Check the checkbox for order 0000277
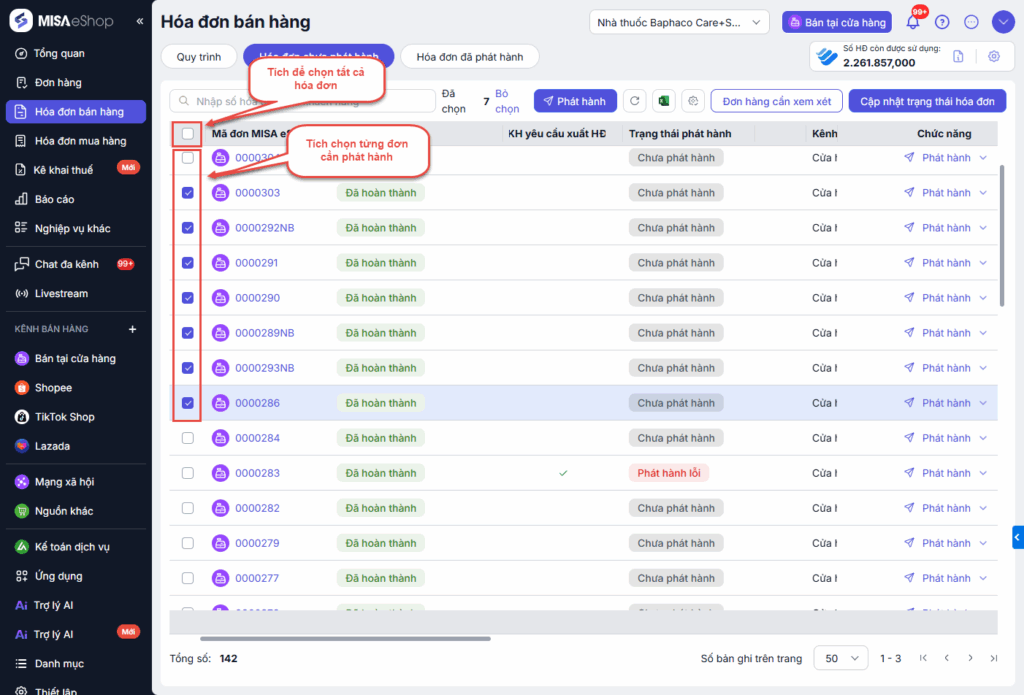 (x=188, y=578)
